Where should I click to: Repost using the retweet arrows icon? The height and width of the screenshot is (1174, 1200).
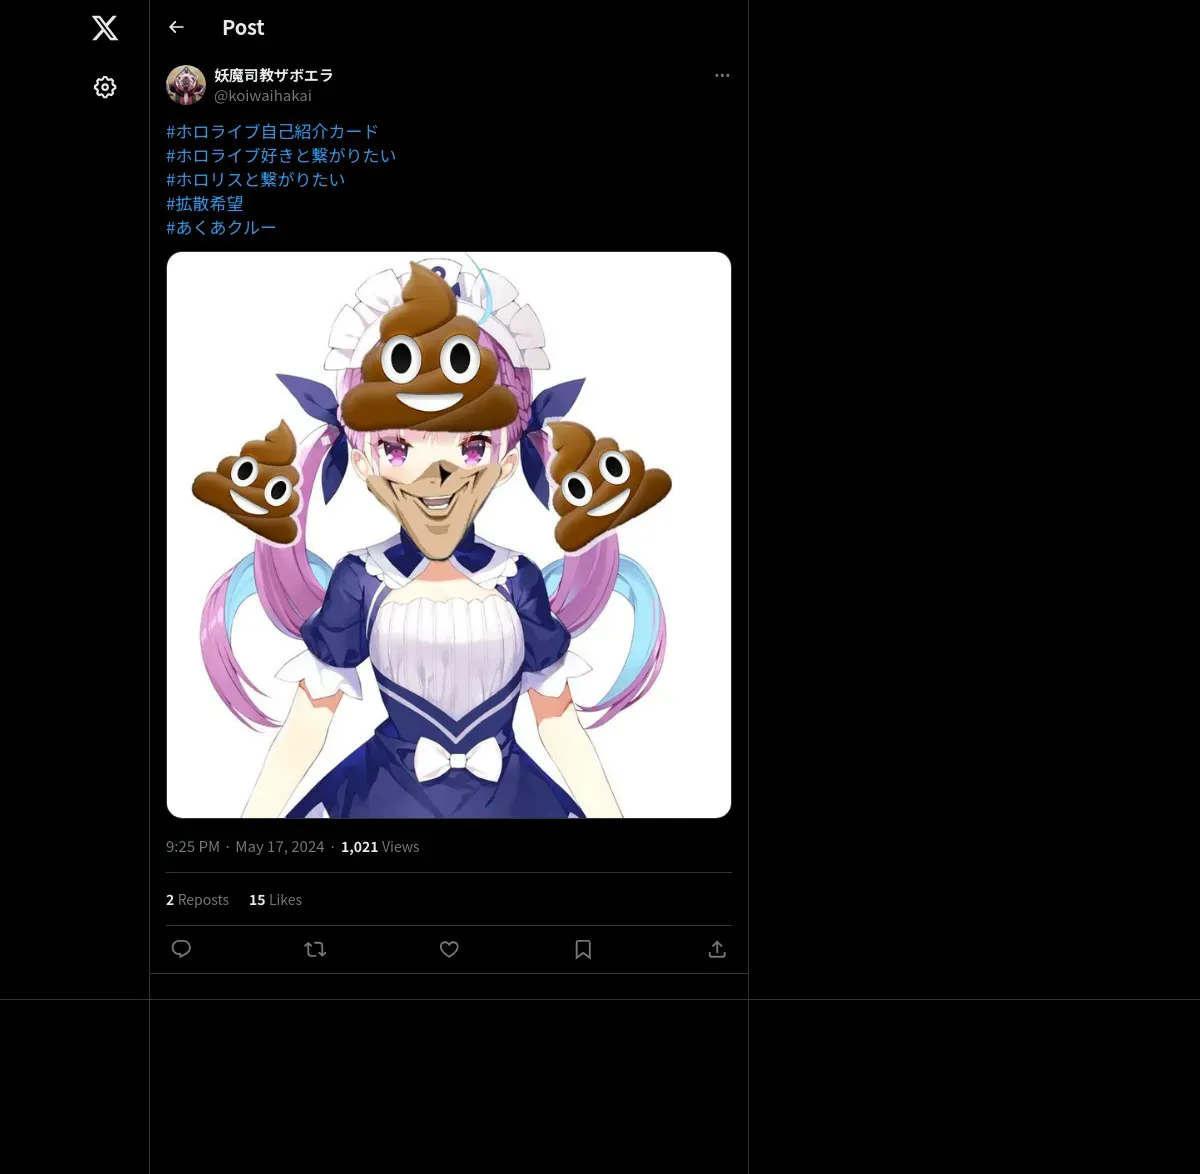(315, 949)
